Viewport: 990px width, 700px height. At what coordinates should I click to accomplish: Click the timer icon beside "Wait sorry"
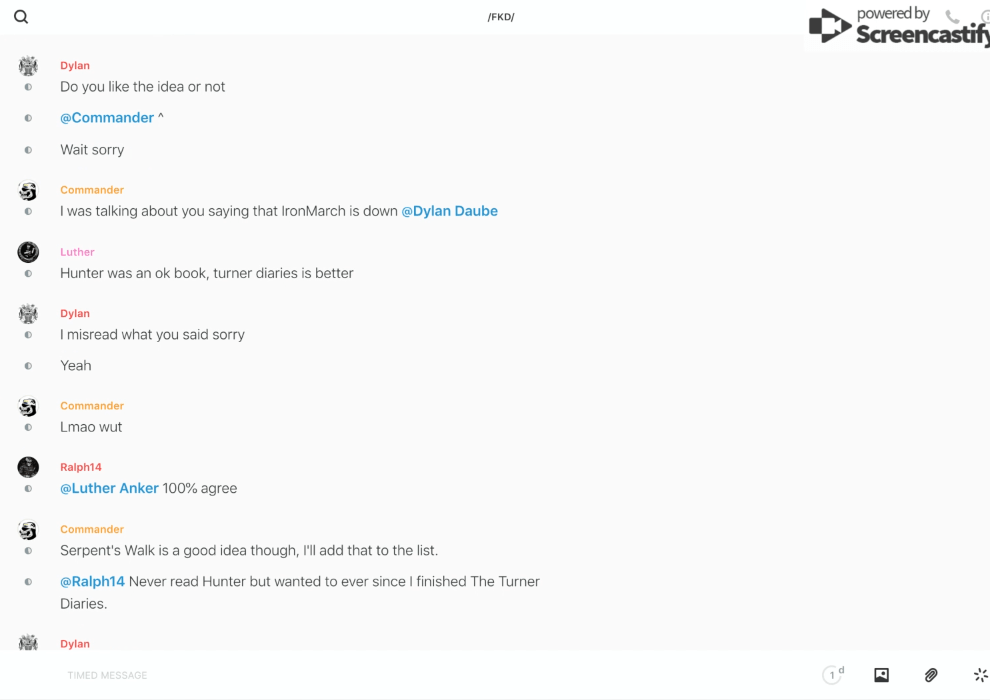[x=28, y=150]
